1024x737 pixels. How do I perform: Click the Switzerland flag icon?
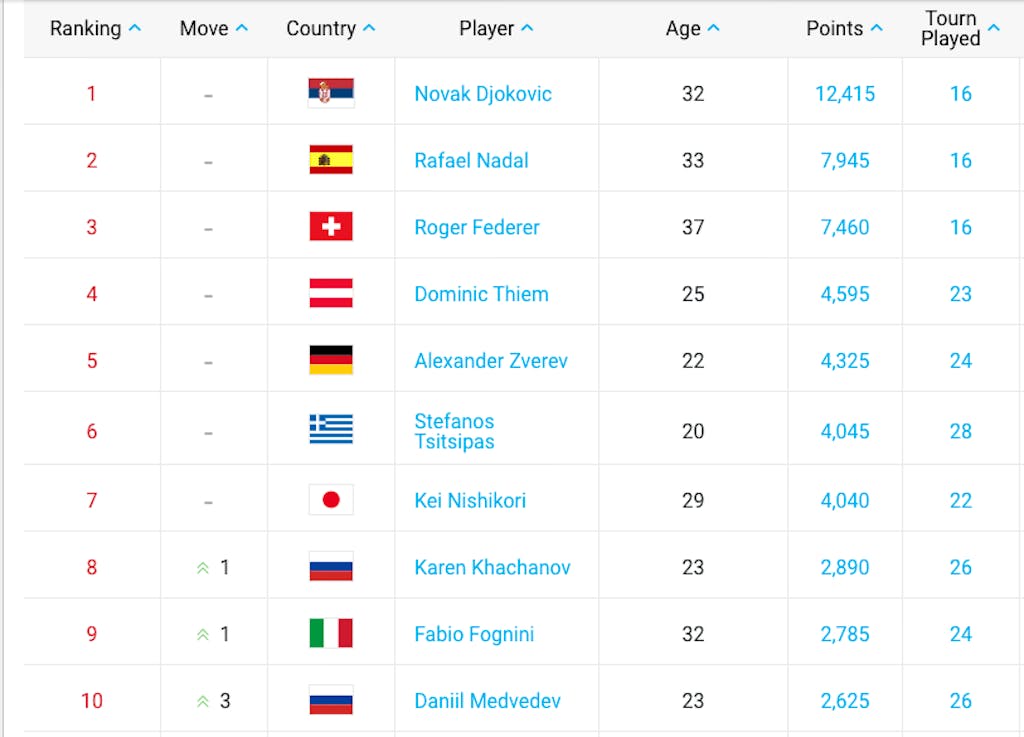click(x=331, y=227)
